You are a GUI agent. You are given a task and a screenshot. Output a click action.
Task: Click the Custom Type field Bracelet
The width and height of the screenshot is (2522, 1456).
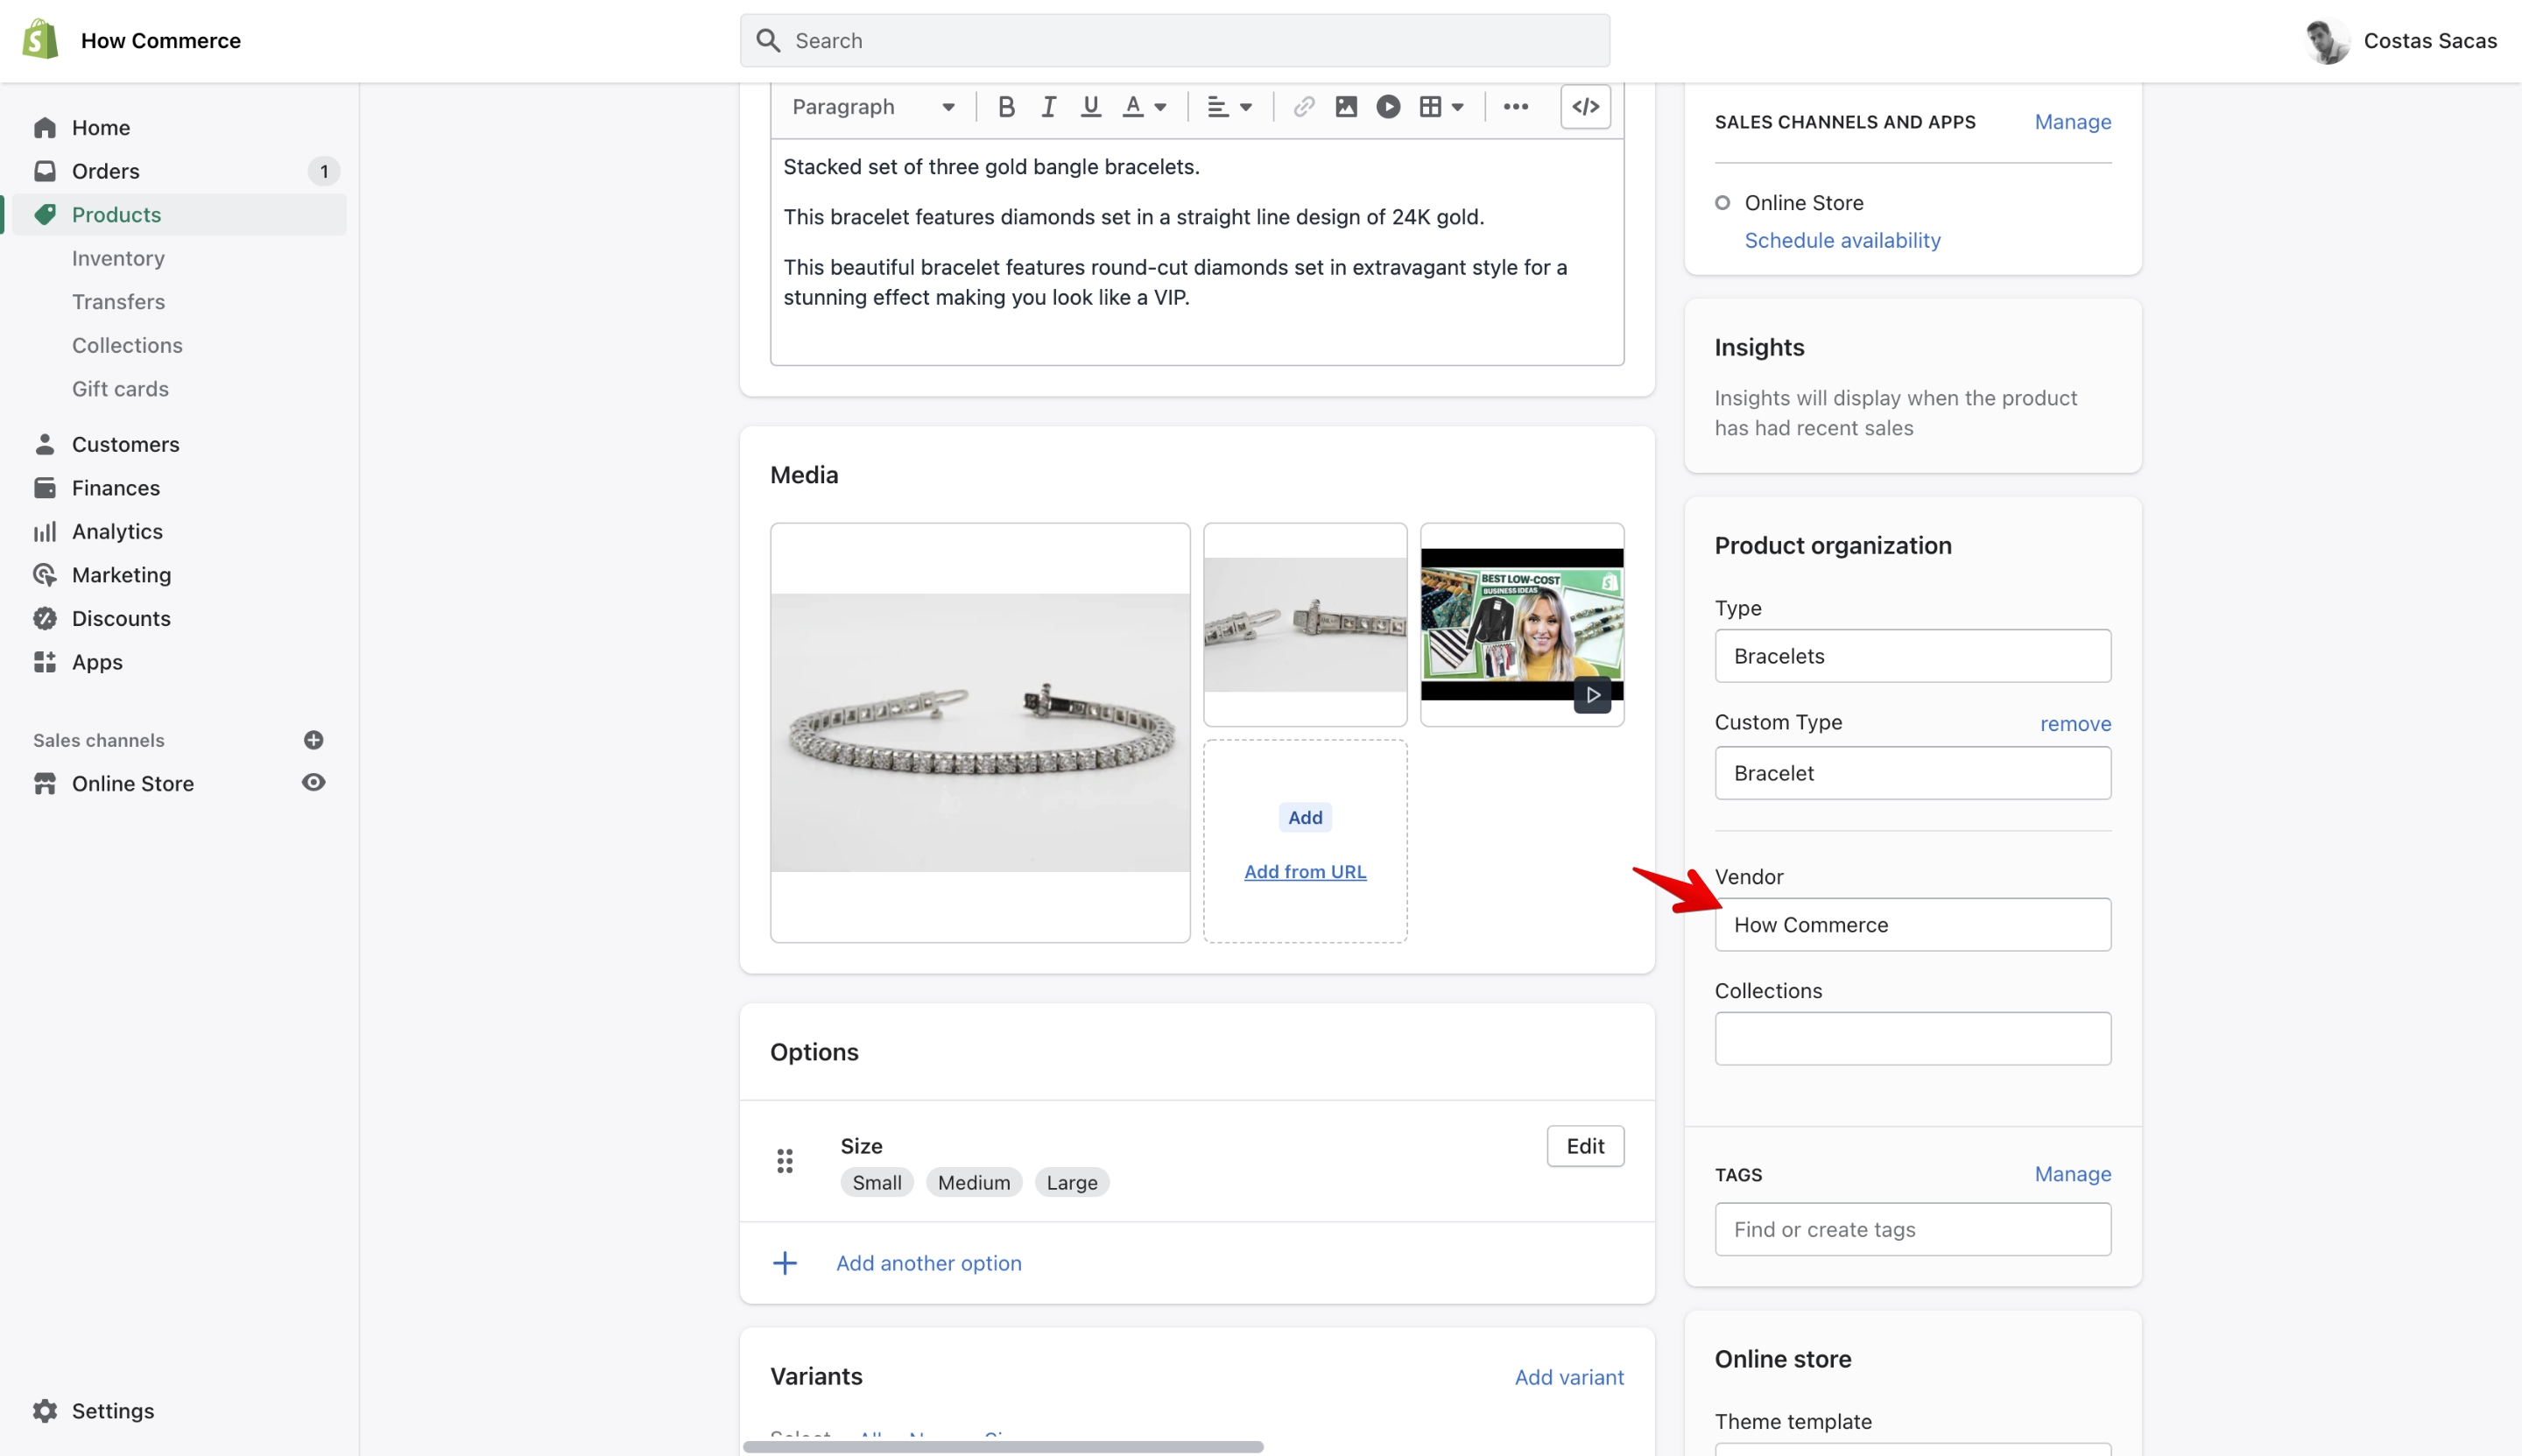tap(1912, 773)
